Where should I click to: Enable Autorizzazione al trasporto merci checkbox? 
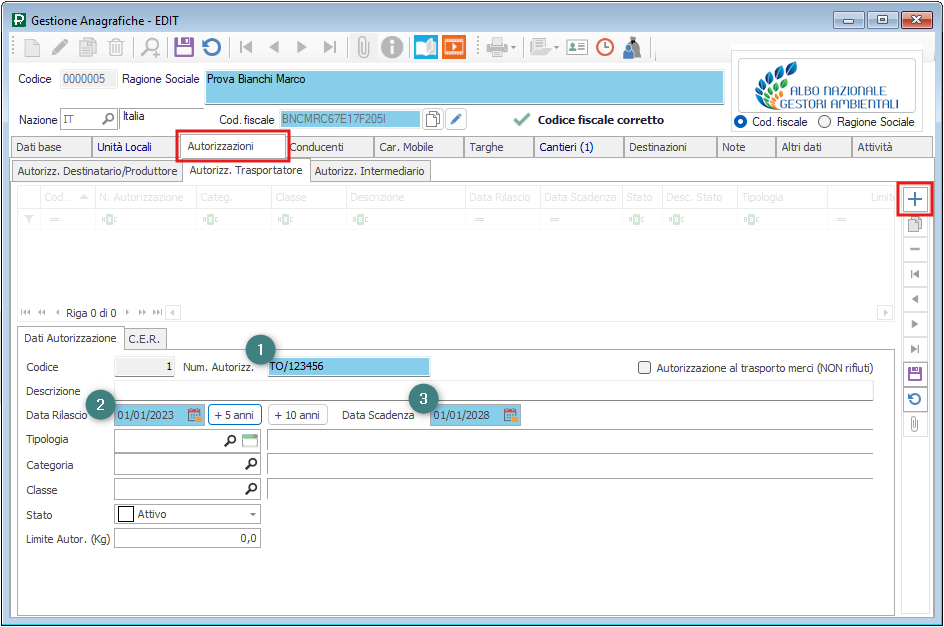645,368
